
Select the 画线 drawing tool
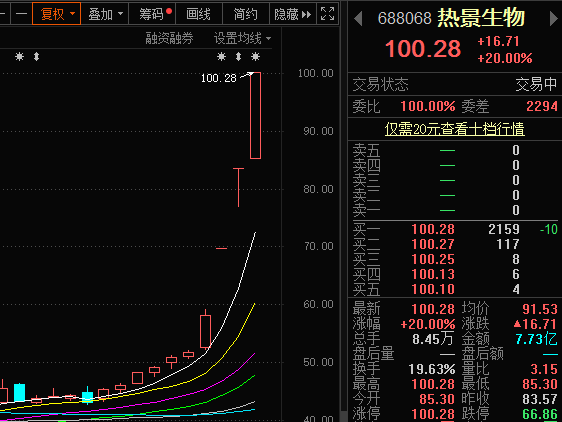pyautogui.click(x=199, y=14)
